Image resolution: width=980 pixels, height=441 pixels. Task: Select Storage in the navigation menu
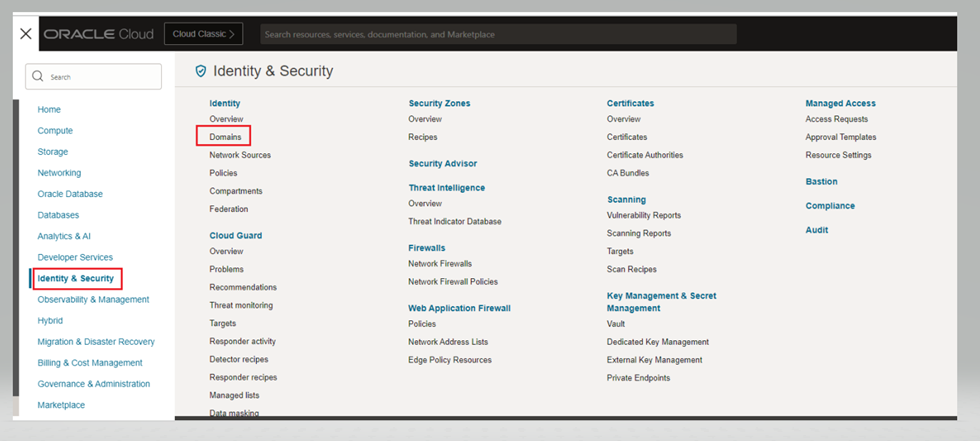52,152
